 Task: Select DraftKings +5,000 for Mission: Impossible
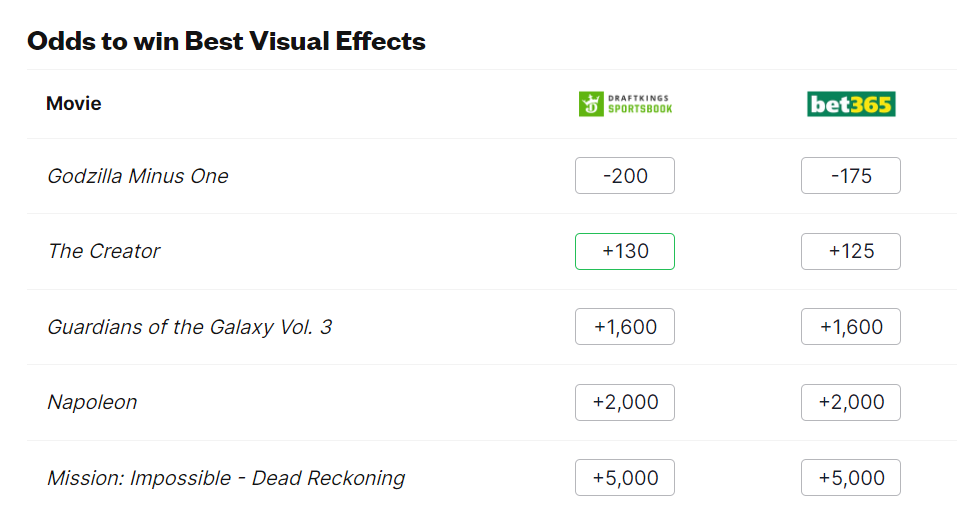[625, 478]
